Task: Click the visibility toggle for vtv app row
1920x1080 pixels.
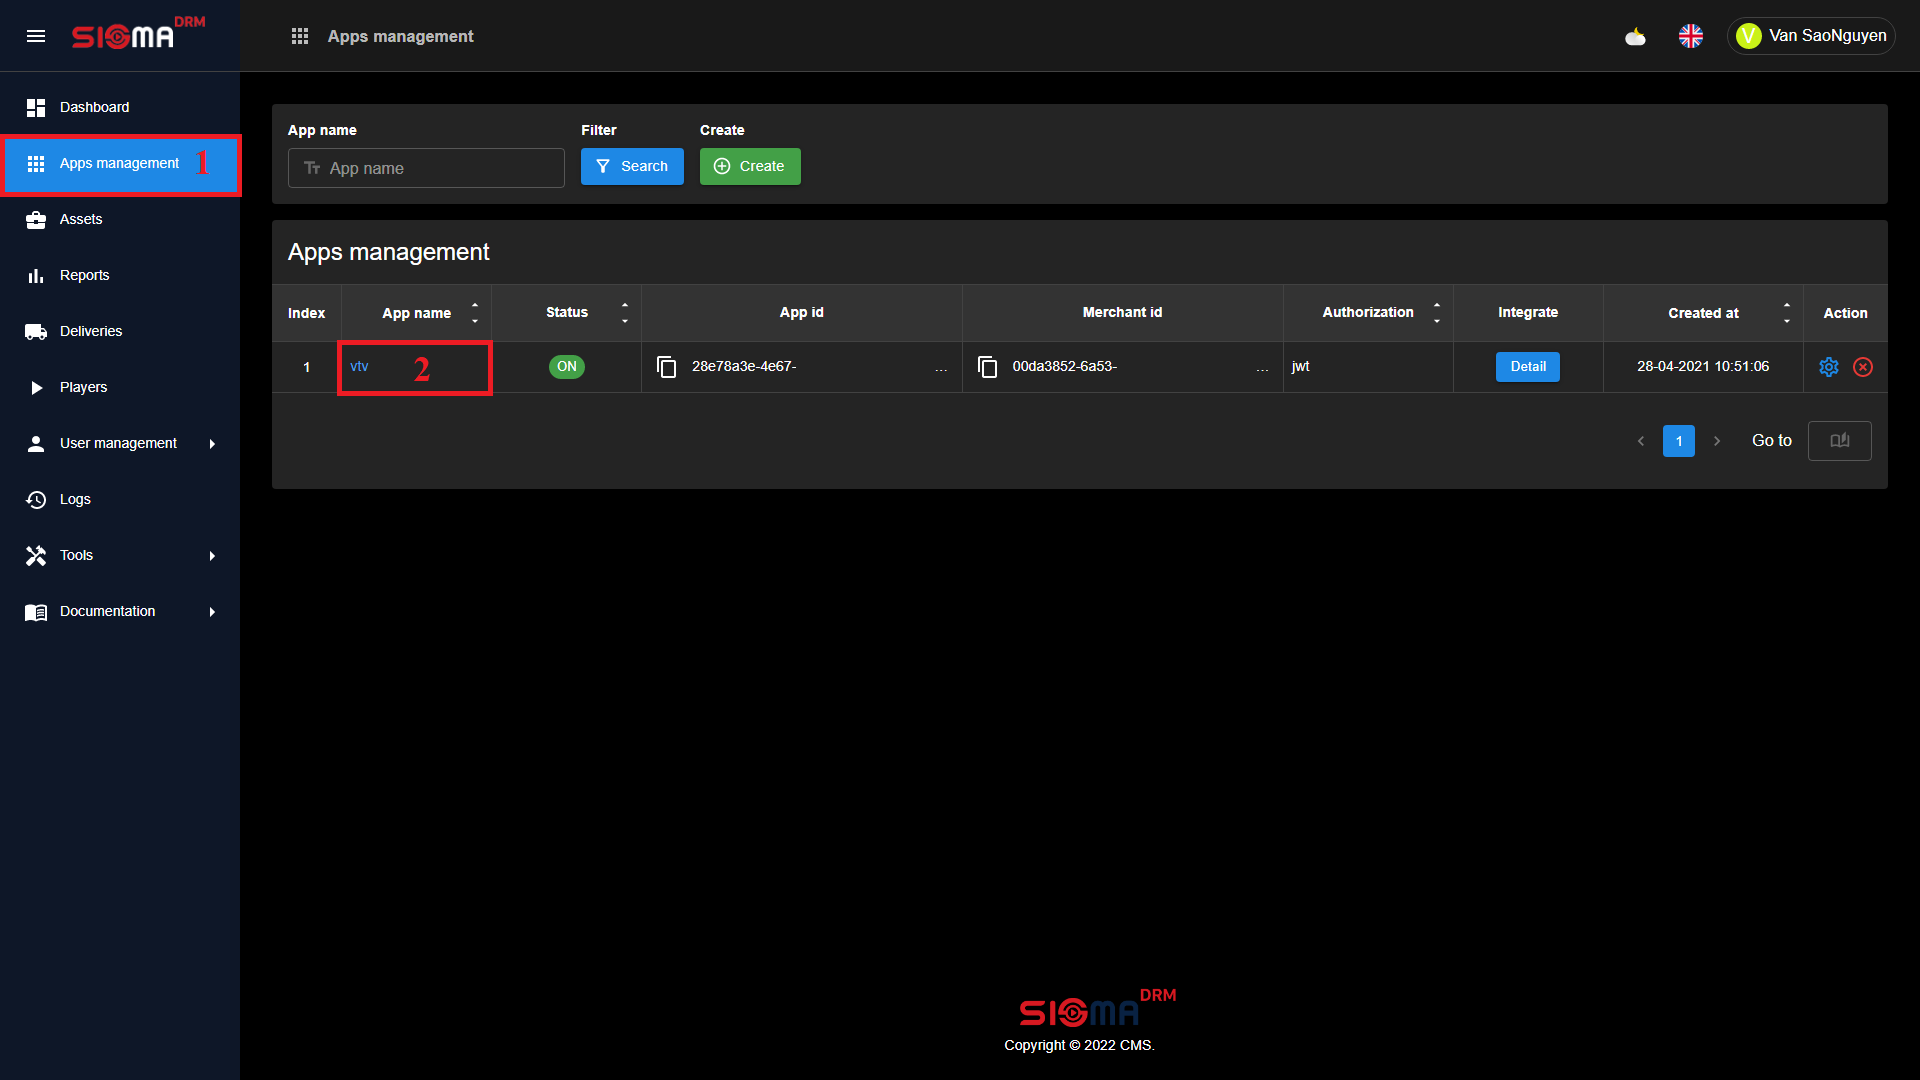Action: point(567,367)
